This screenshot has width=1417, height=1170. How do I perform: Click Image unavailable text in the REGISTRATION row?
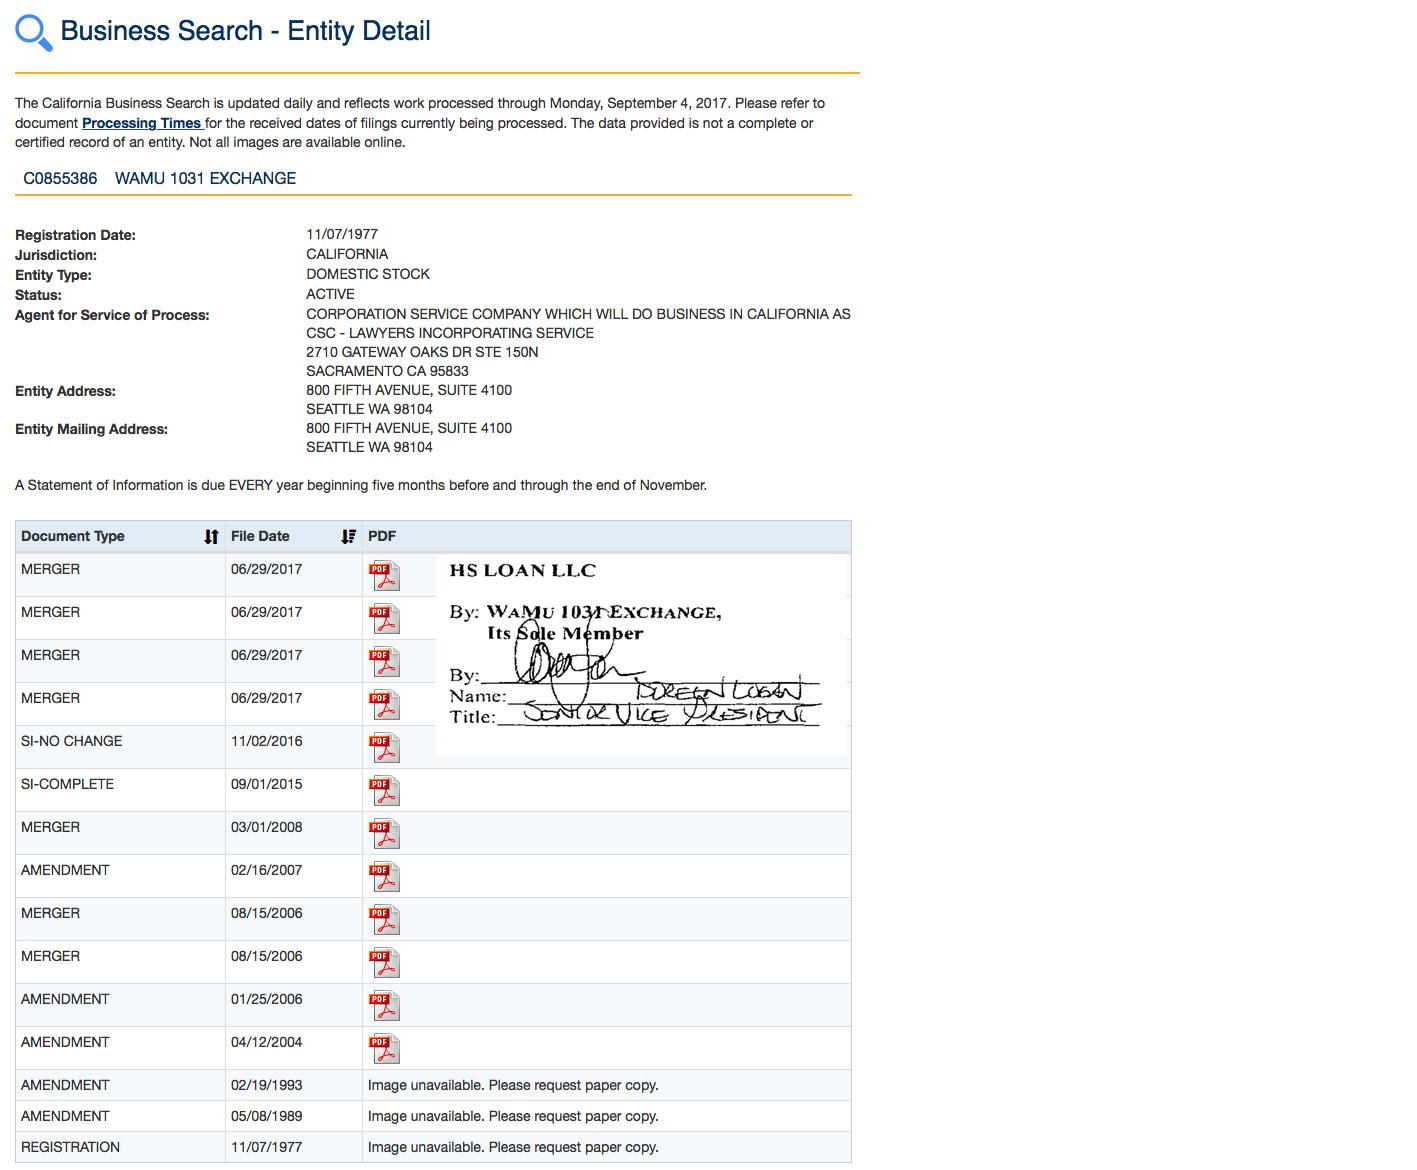click(x=513, y=1147)
